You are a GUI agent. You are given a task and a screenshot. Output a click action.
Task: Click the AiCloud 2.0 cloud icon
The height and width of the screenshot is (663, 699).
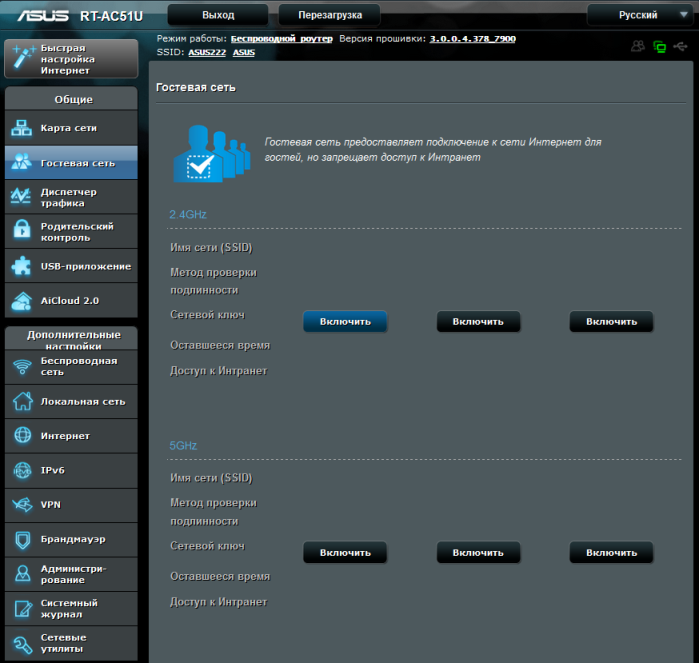21,301
